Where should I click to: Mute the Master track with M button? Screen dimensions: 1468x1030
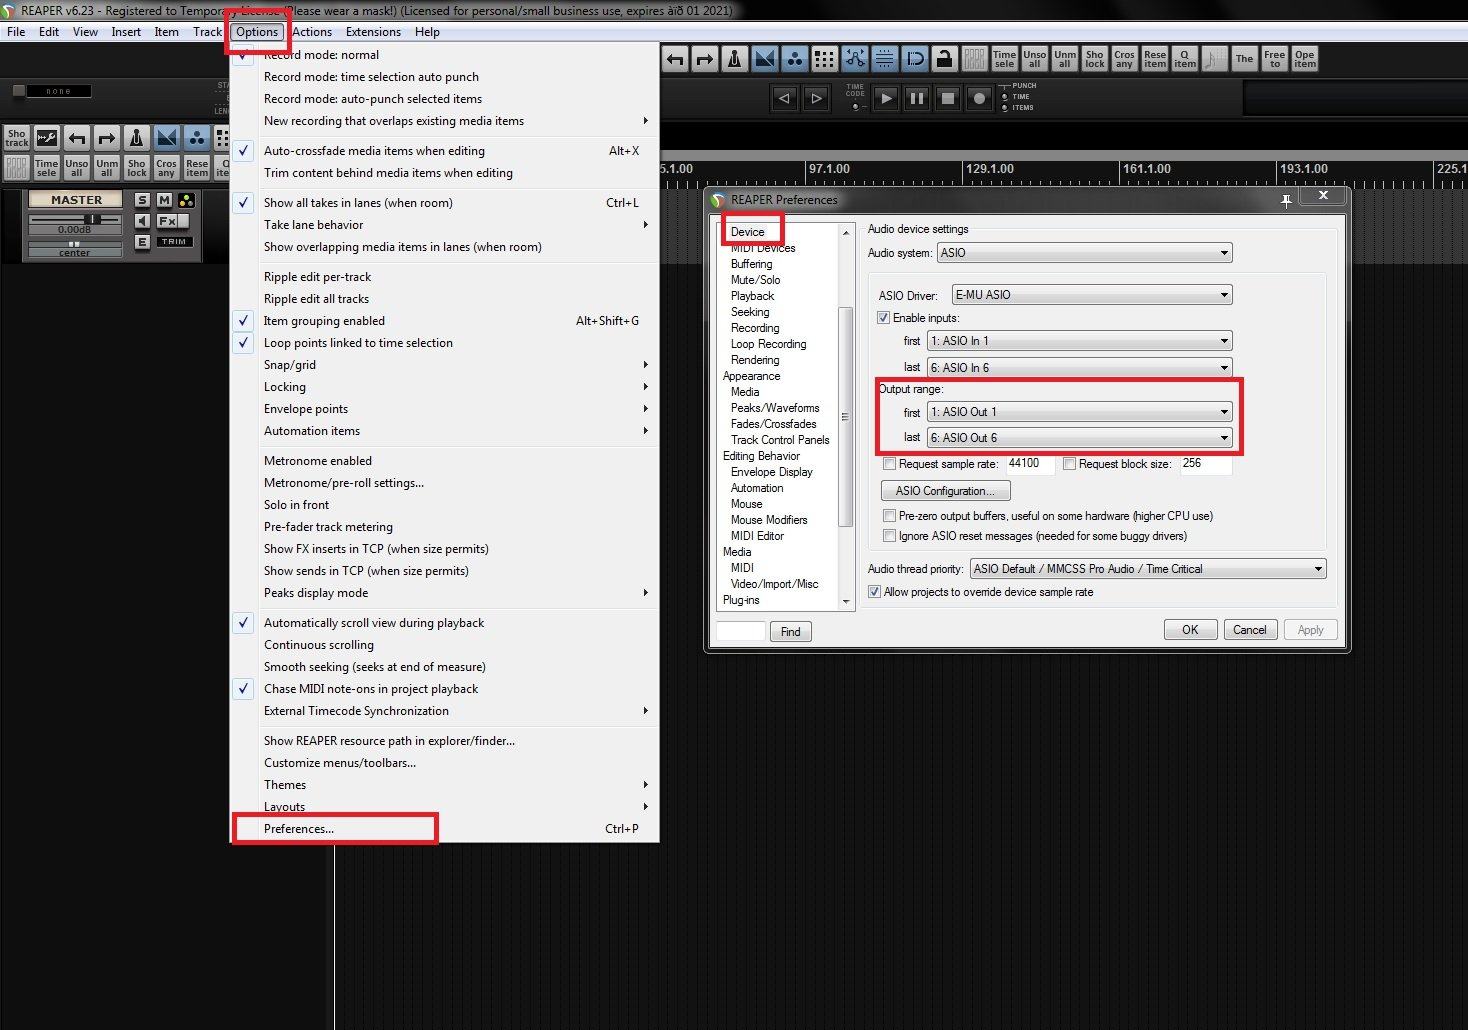pos(164,200)
